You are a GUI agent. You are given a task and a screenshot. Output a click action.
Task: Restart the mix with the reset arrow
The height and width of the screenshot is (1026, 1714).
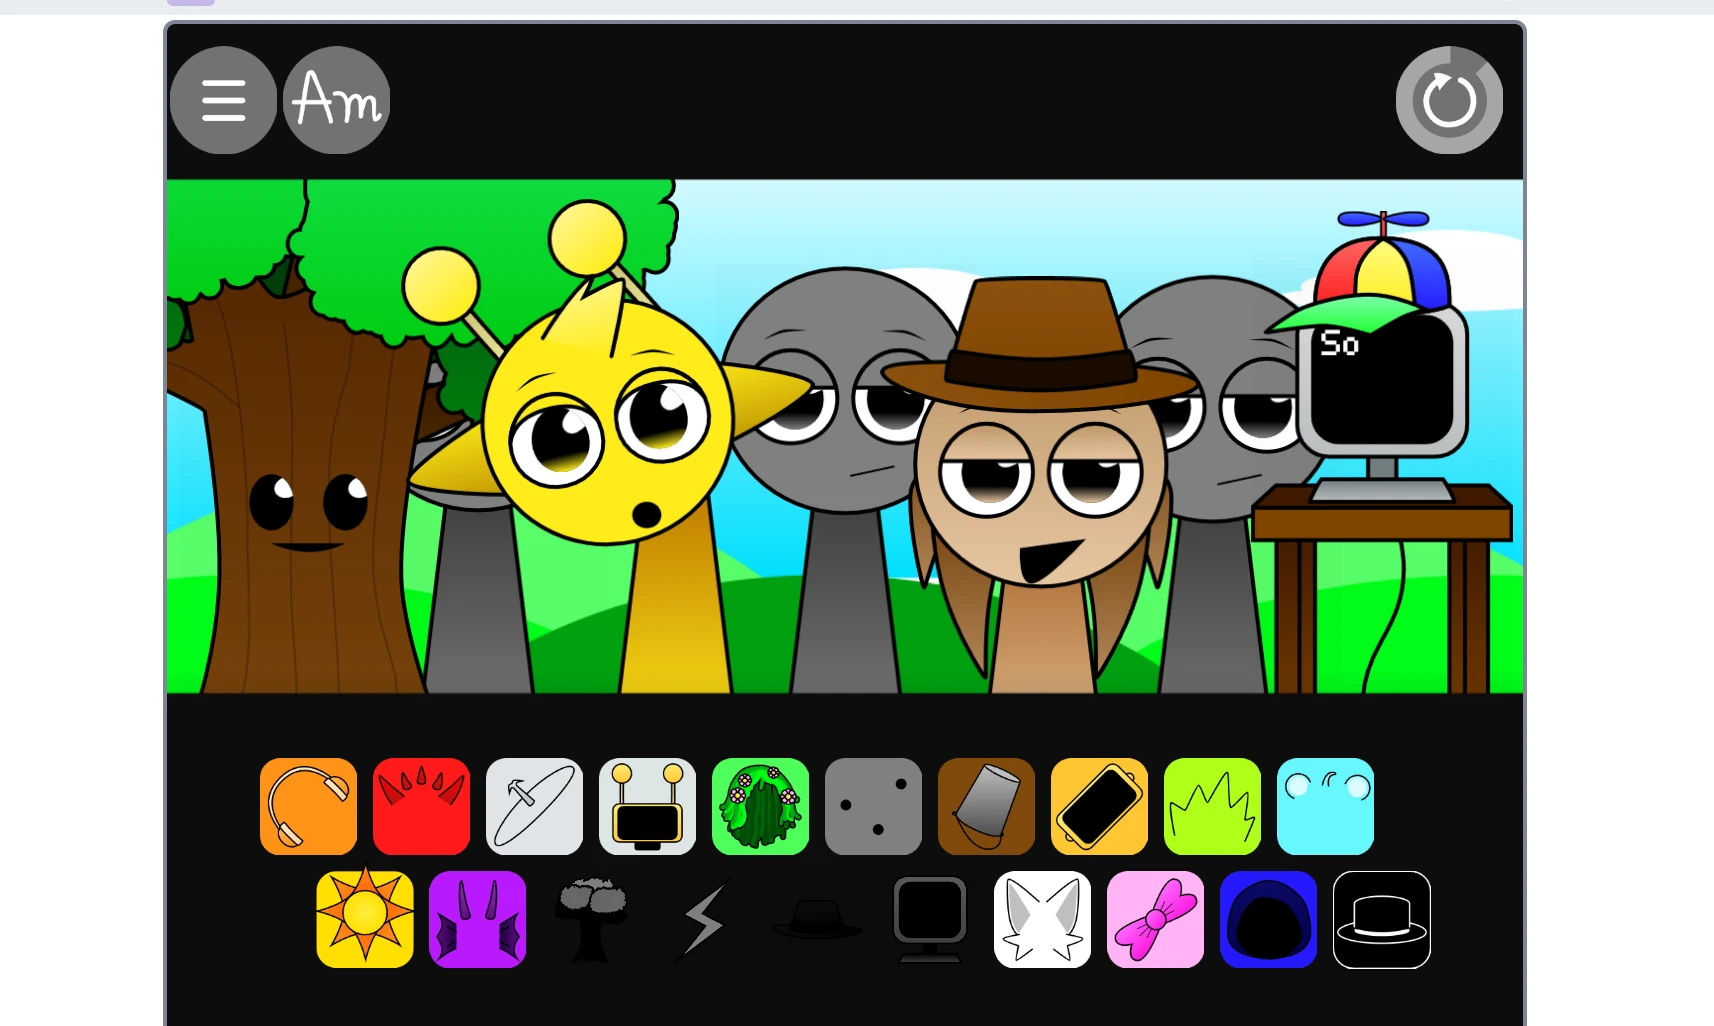coord(1448,99)
